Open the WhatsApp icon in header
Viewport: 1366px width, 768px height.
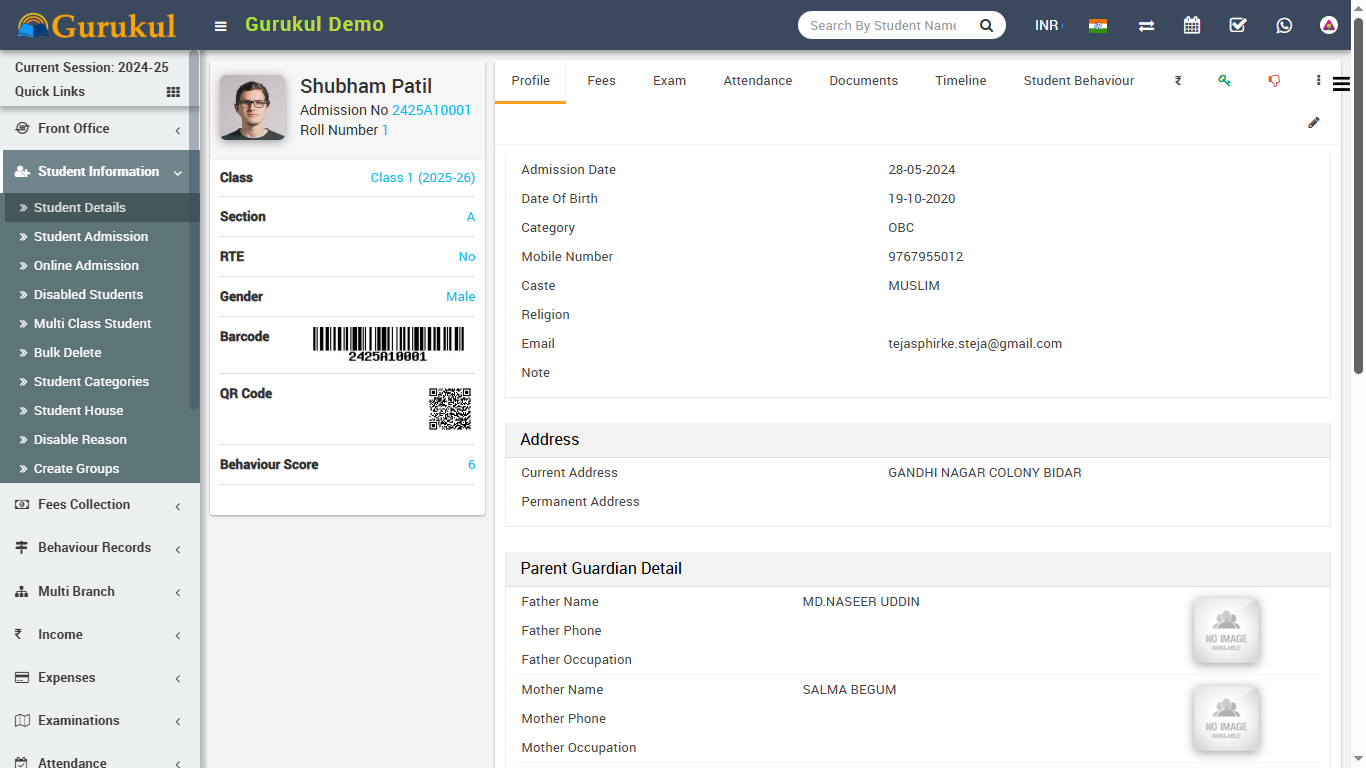[x=1284, y=26]
